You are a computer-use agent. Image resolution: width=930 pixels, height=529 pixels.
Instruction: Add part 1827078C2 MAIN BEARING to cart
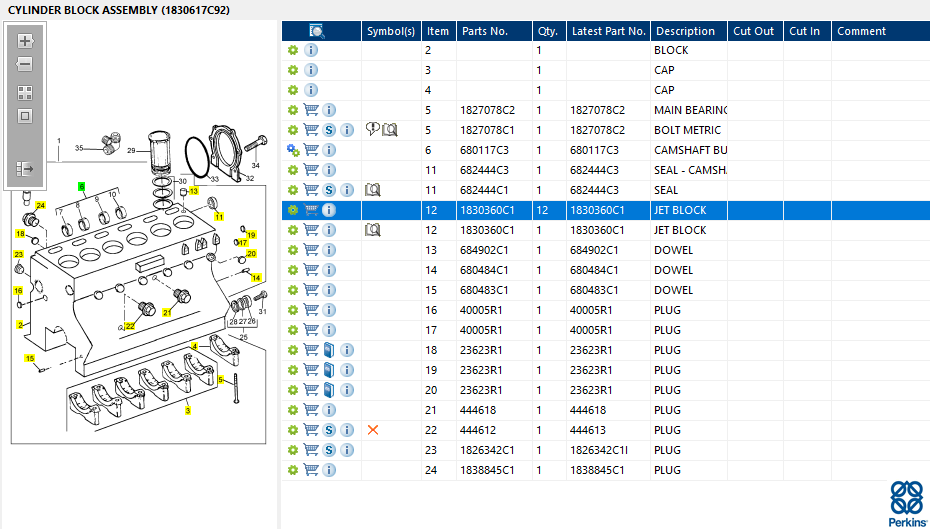coord(311,110)
